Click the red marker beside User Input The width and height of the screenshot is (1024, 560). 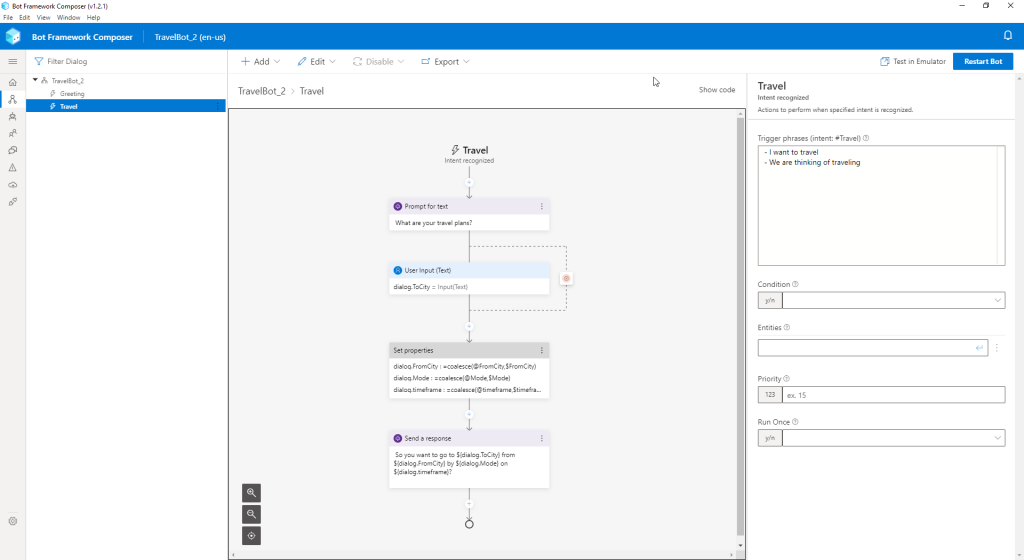[566, 279]
